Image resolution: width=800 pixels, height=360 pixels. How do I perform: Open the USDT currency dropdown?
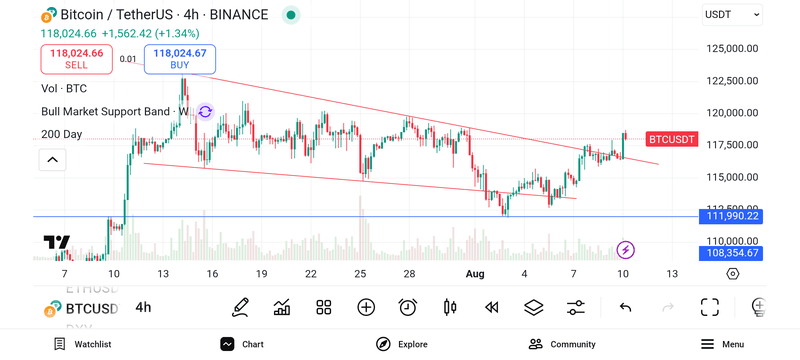732,15
